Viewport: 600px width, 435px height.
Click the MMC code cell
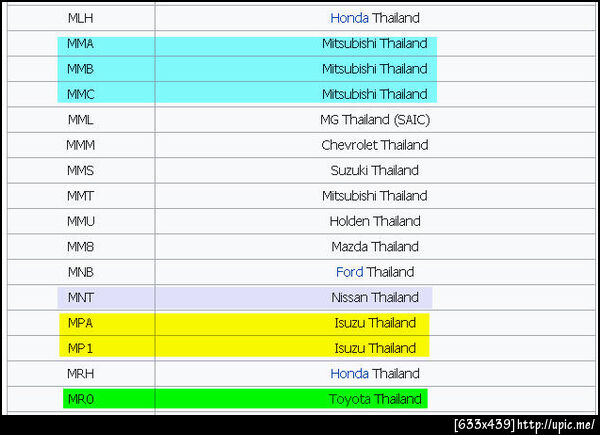(x=80, y=94)
